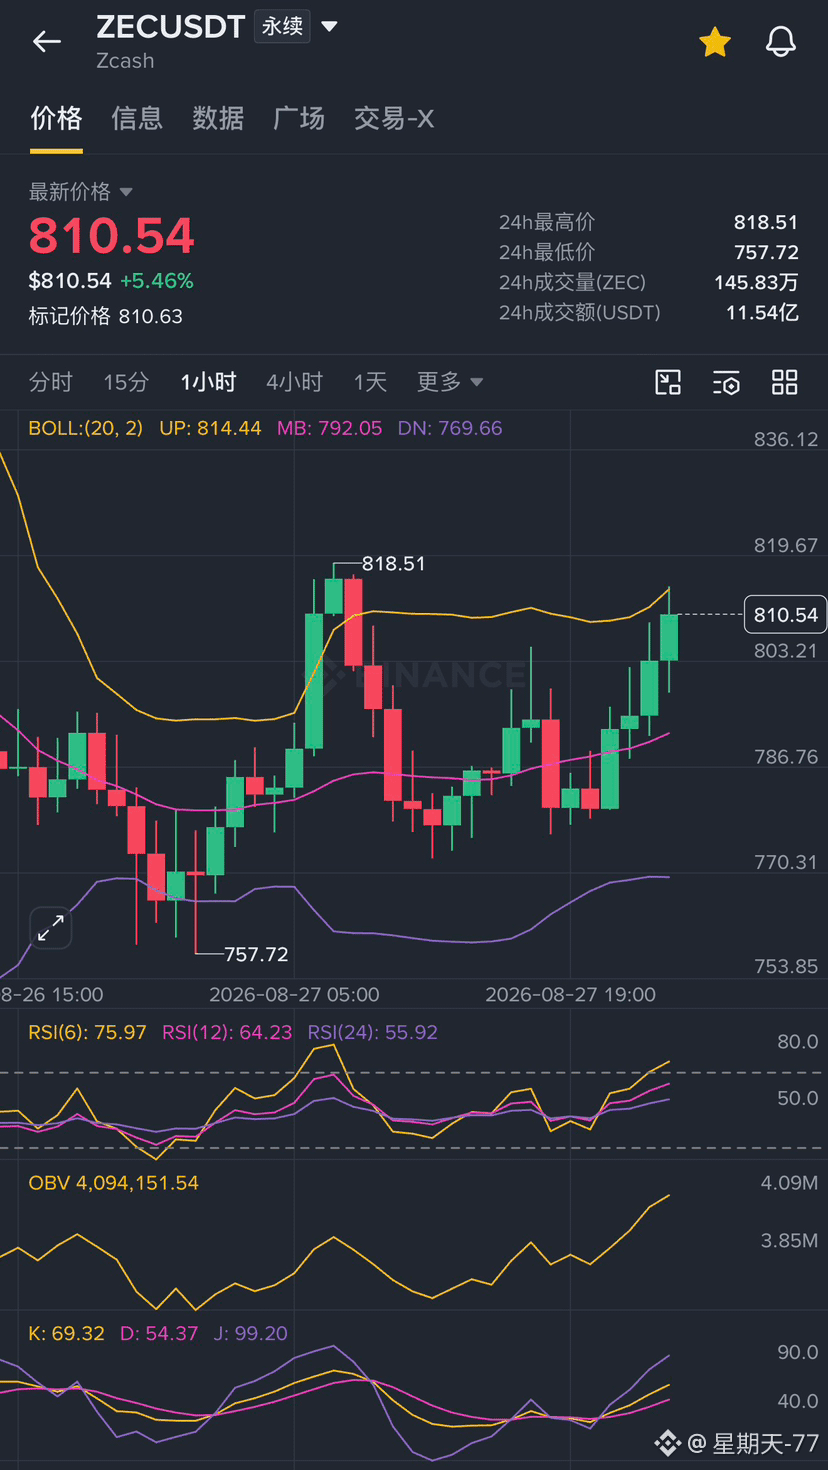Viewport: 828px width, 1470px height.
Task: Tap the fullscreen expand chart icon
Action: click(x=50, y=929)
